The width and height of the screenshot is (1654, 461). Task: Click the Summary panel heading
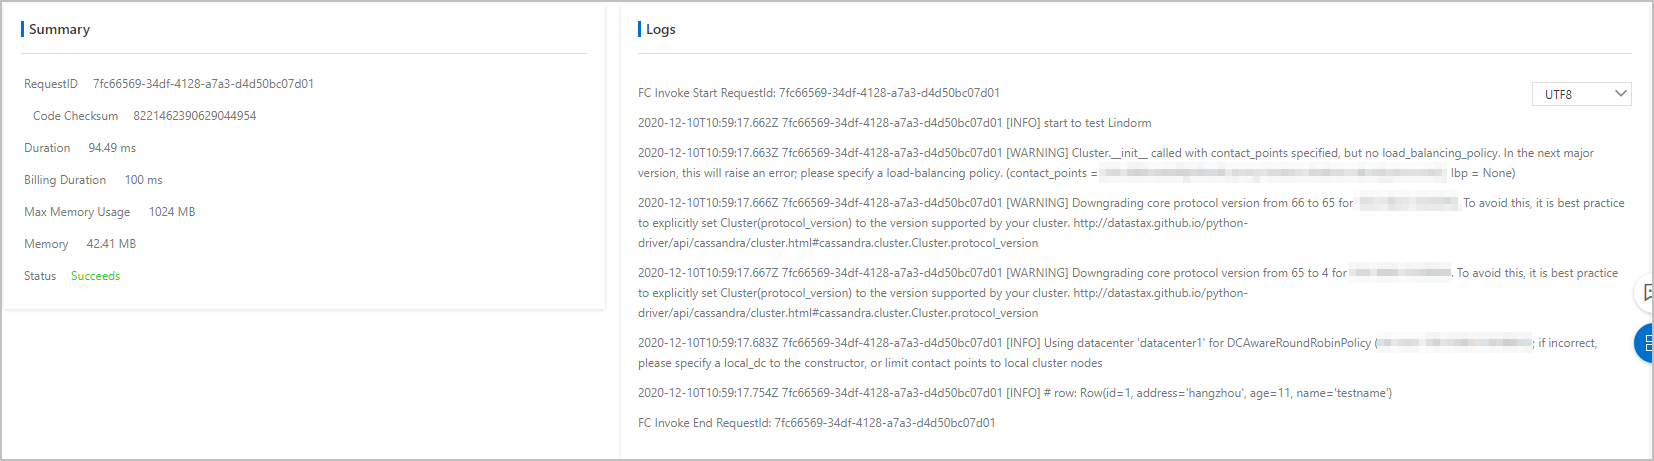59,29
